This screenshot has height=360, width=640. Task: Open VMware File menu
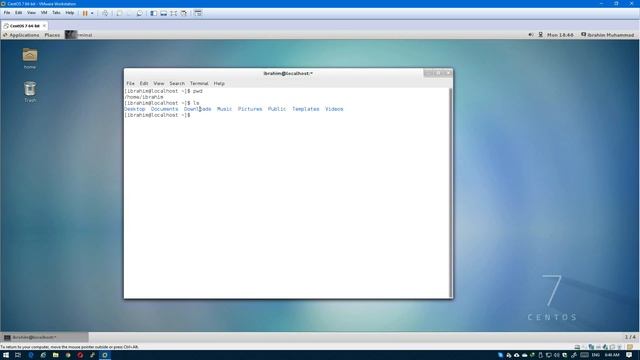pos(7,13)
